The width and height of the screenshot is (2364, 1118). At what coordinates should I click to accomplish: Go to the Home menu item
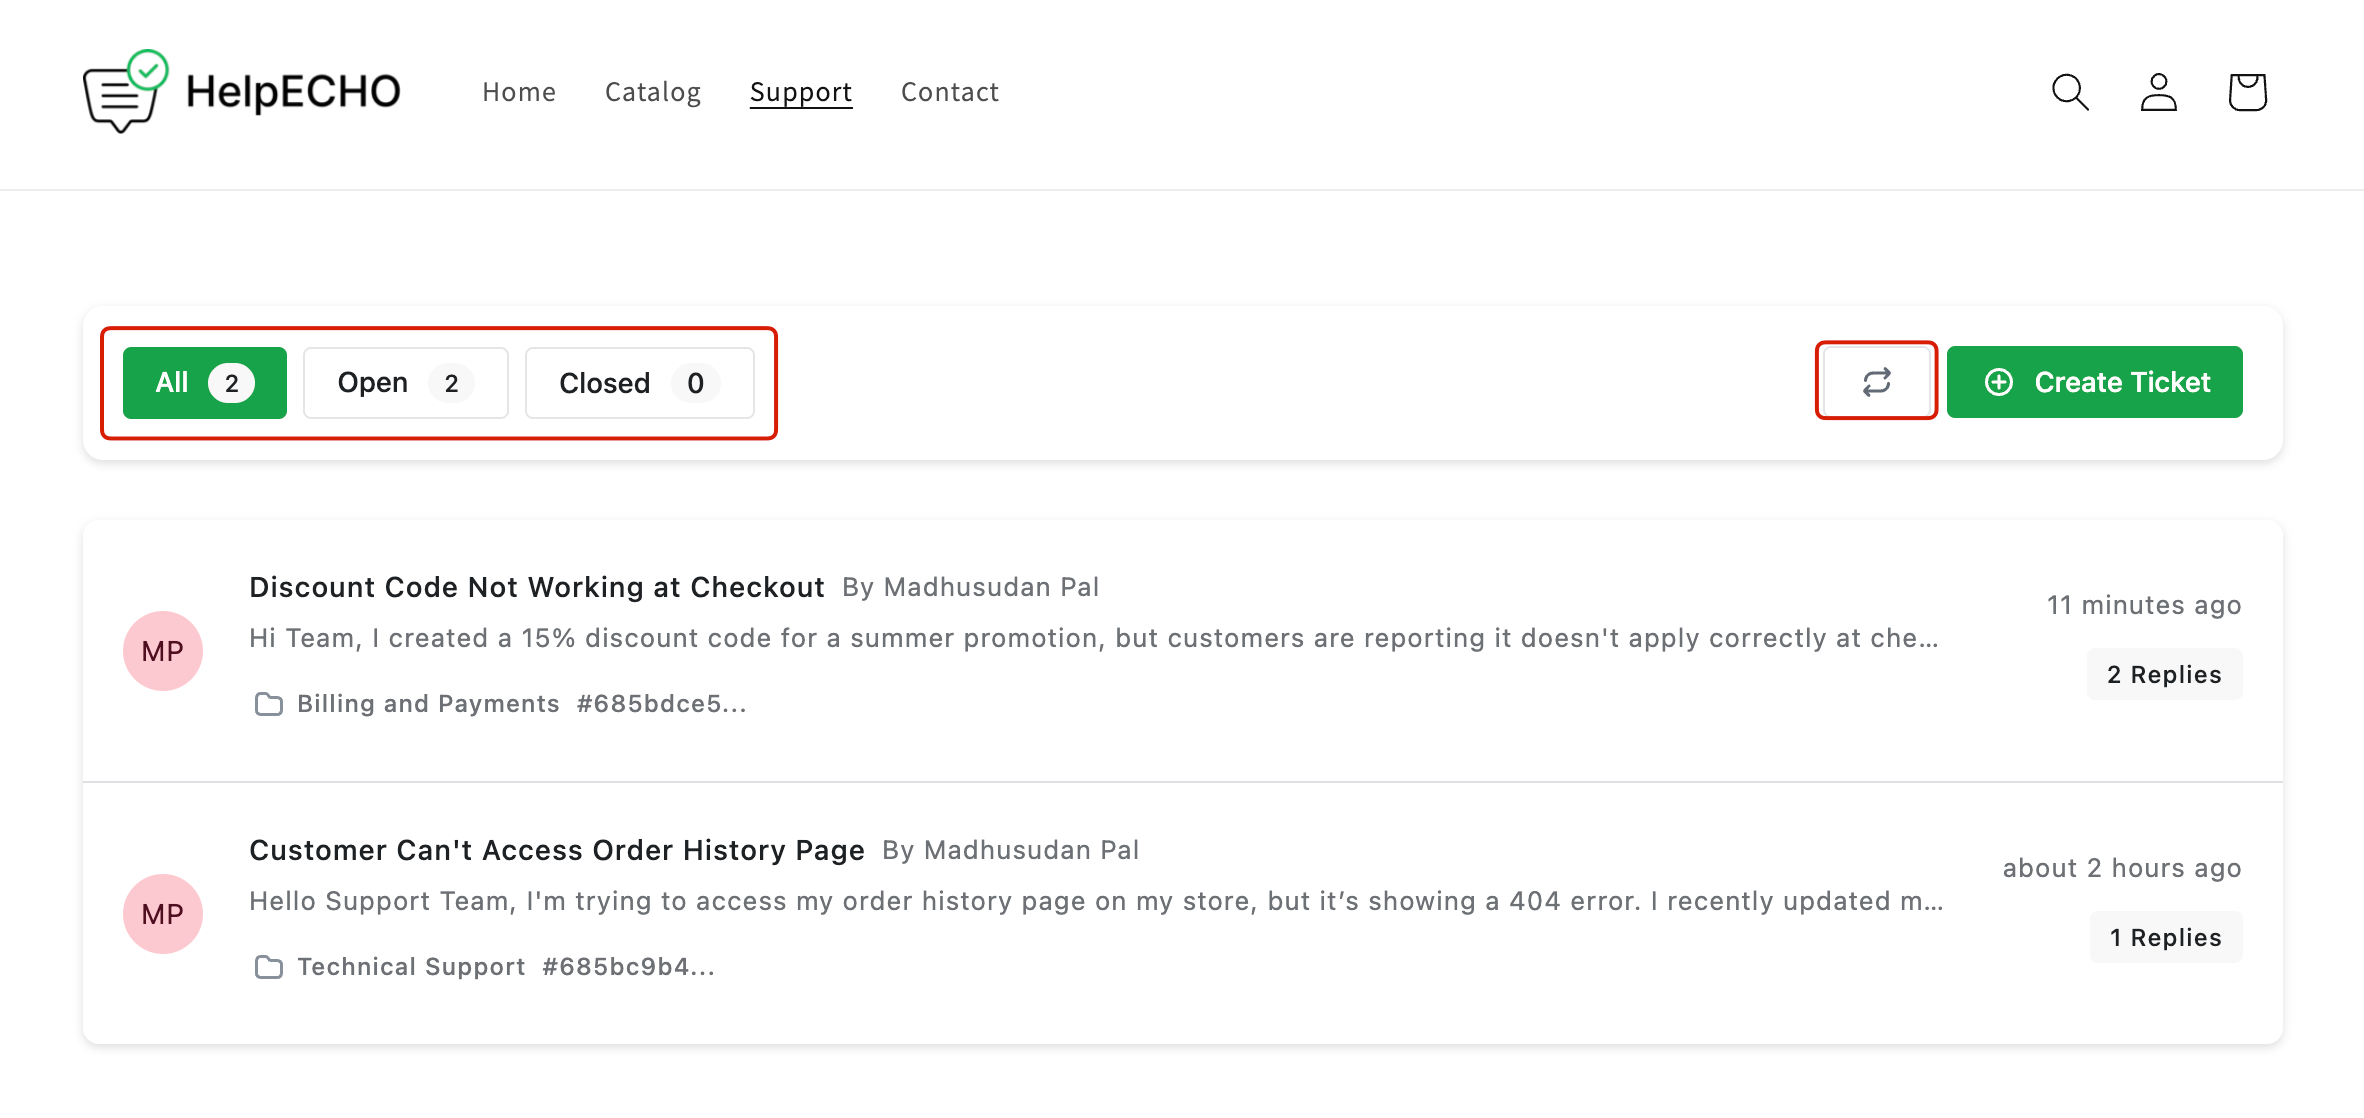(518, 92)
